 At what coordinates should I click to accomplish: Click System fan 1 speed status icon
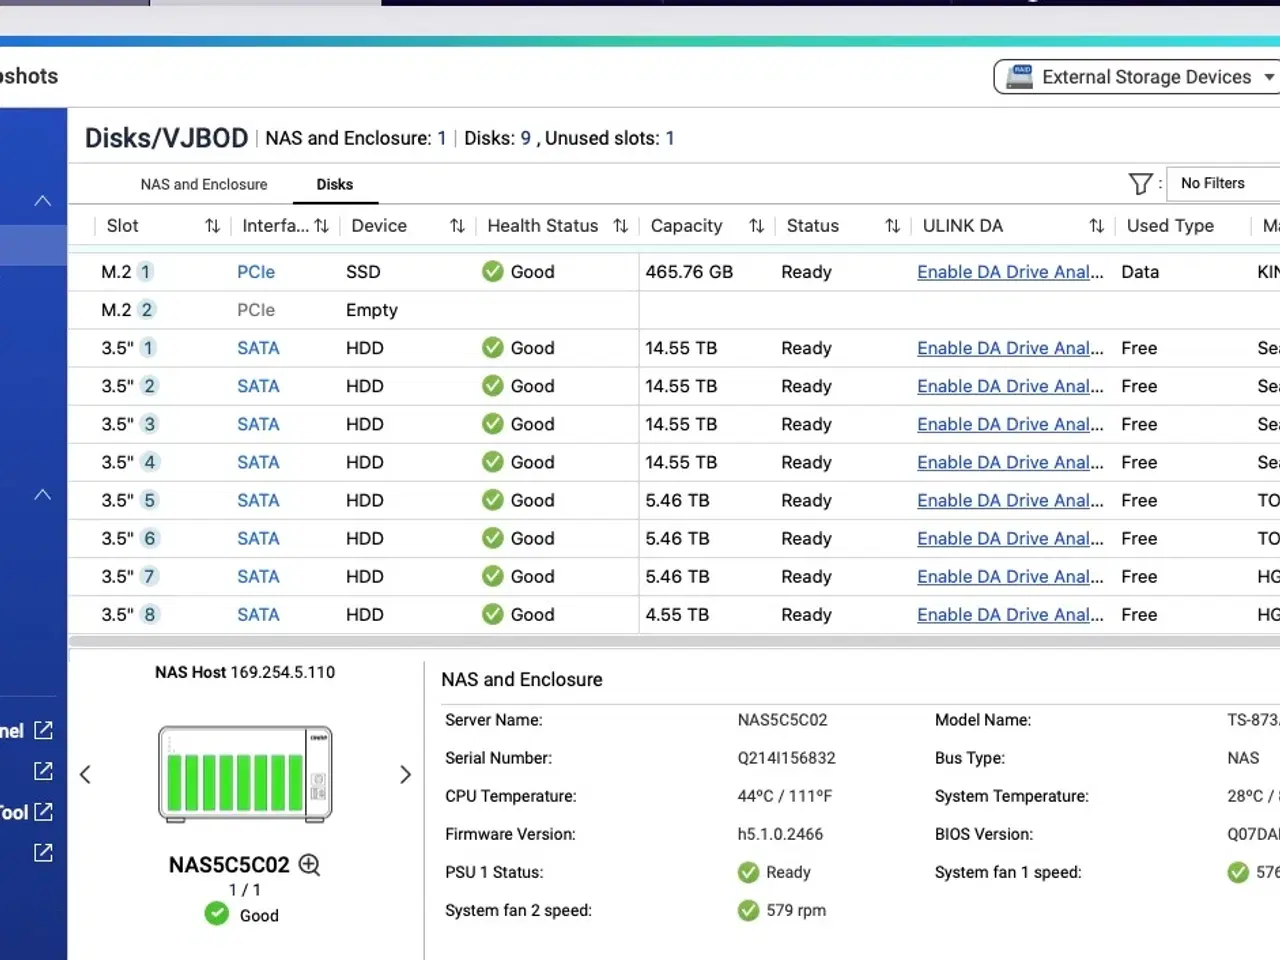(1238, 872)
